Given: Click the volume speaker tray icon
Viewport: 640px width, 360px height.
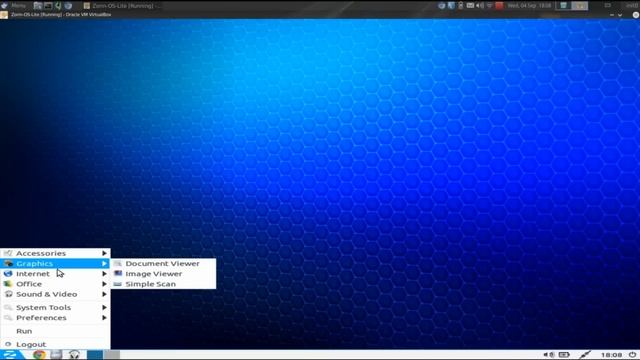Looking at the screenshot, I should click(x=548, y=355).
